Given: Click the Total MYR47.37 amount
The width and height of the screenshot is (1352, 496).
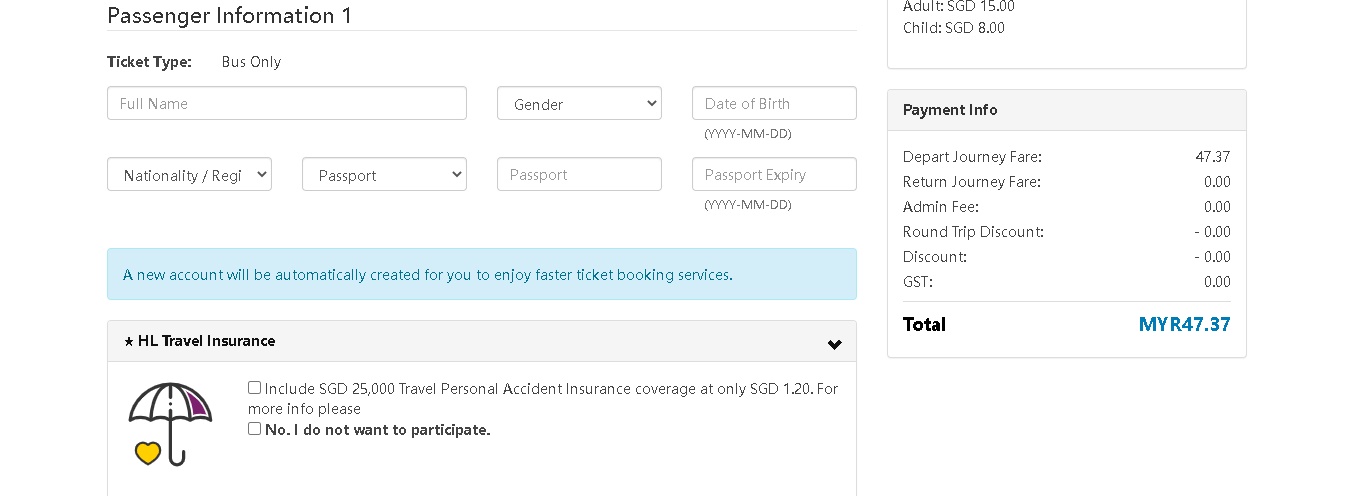Looking at the screenshot, I should point(1184,324).
